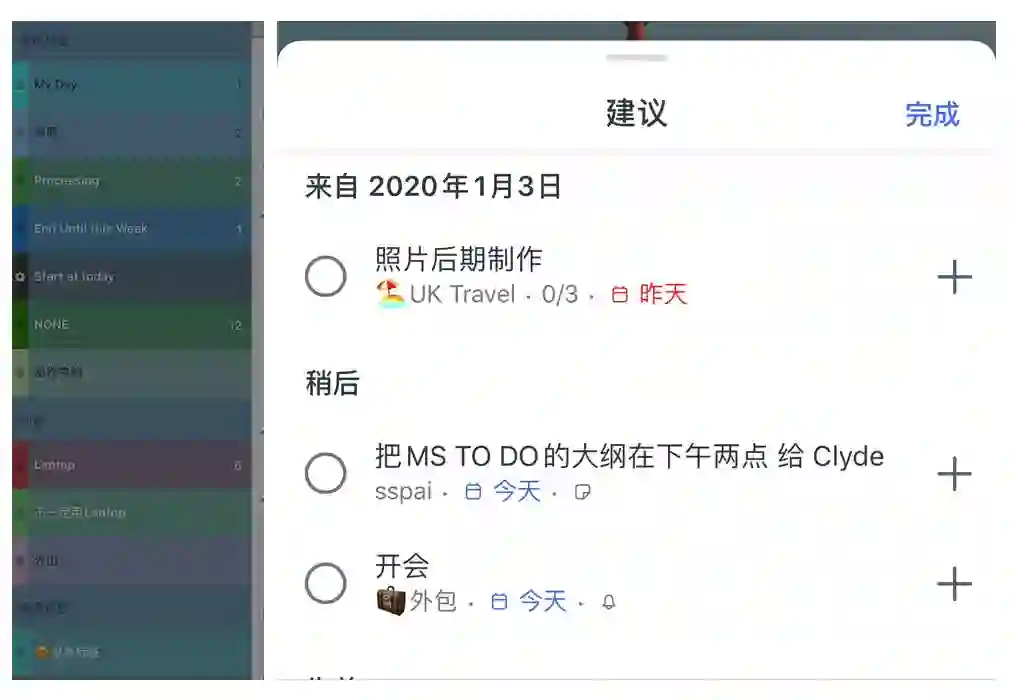The image size is (1015, 700).
Task: Click the briefcase icon next to 外包
Action: [x=391, y=601]
